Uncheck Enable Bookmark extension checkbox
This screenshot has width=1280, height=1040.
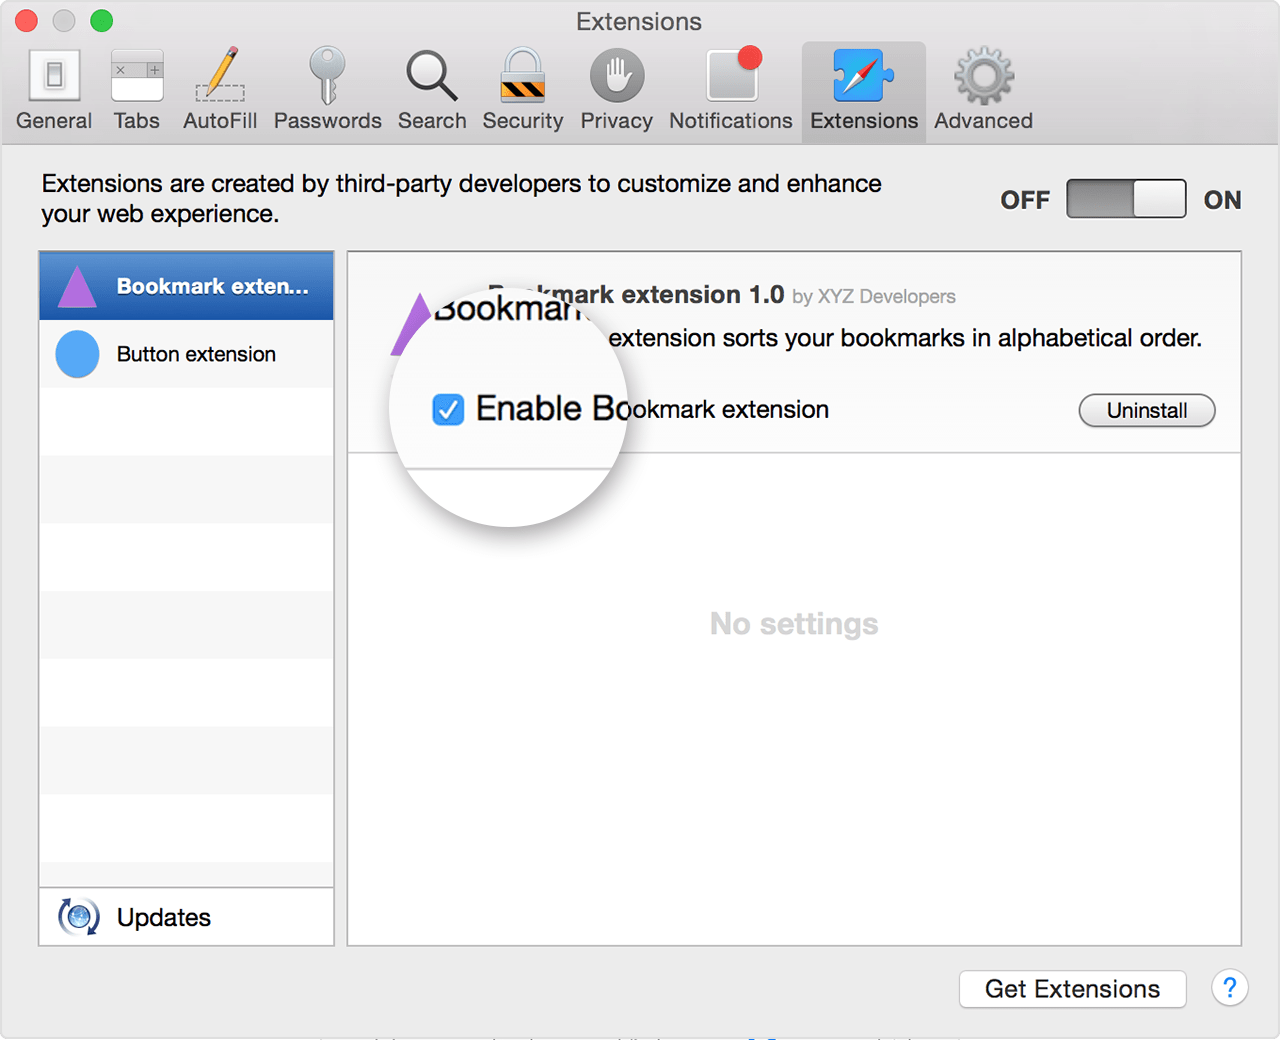448,409
